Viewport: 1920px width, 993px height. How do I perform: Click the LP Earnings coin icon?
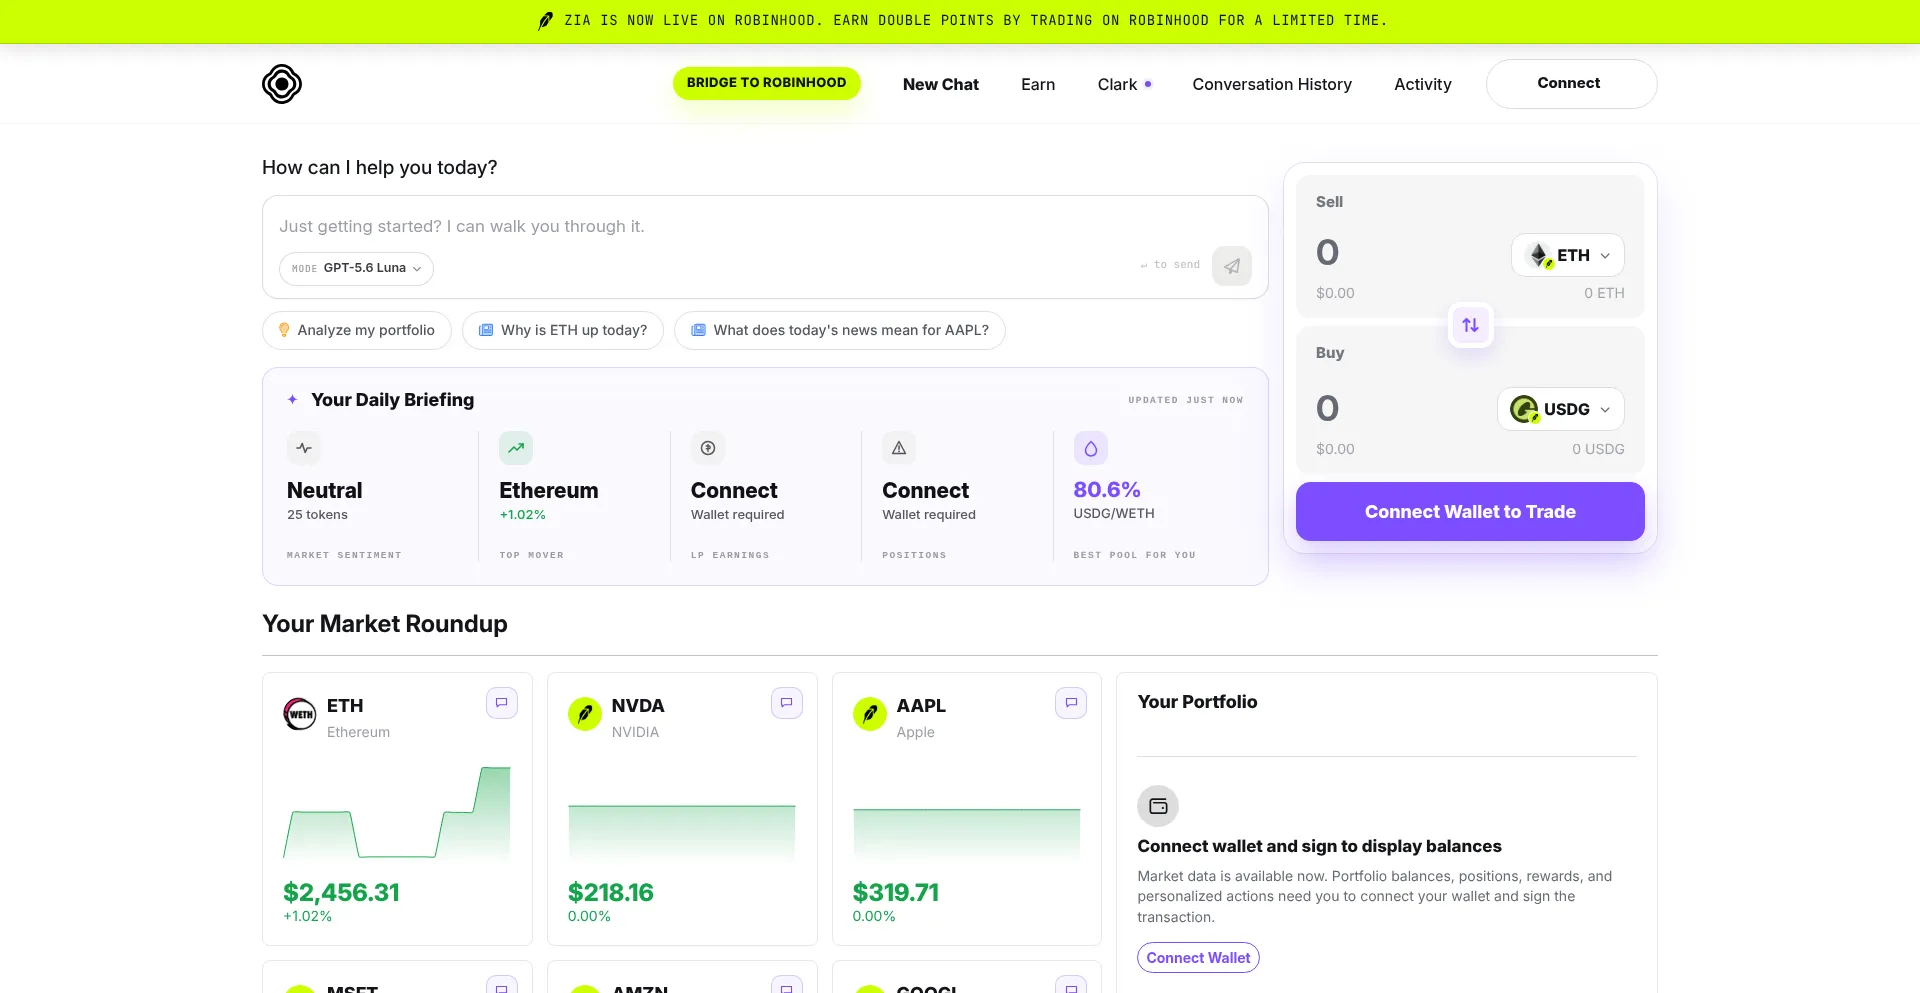[708, 448]
